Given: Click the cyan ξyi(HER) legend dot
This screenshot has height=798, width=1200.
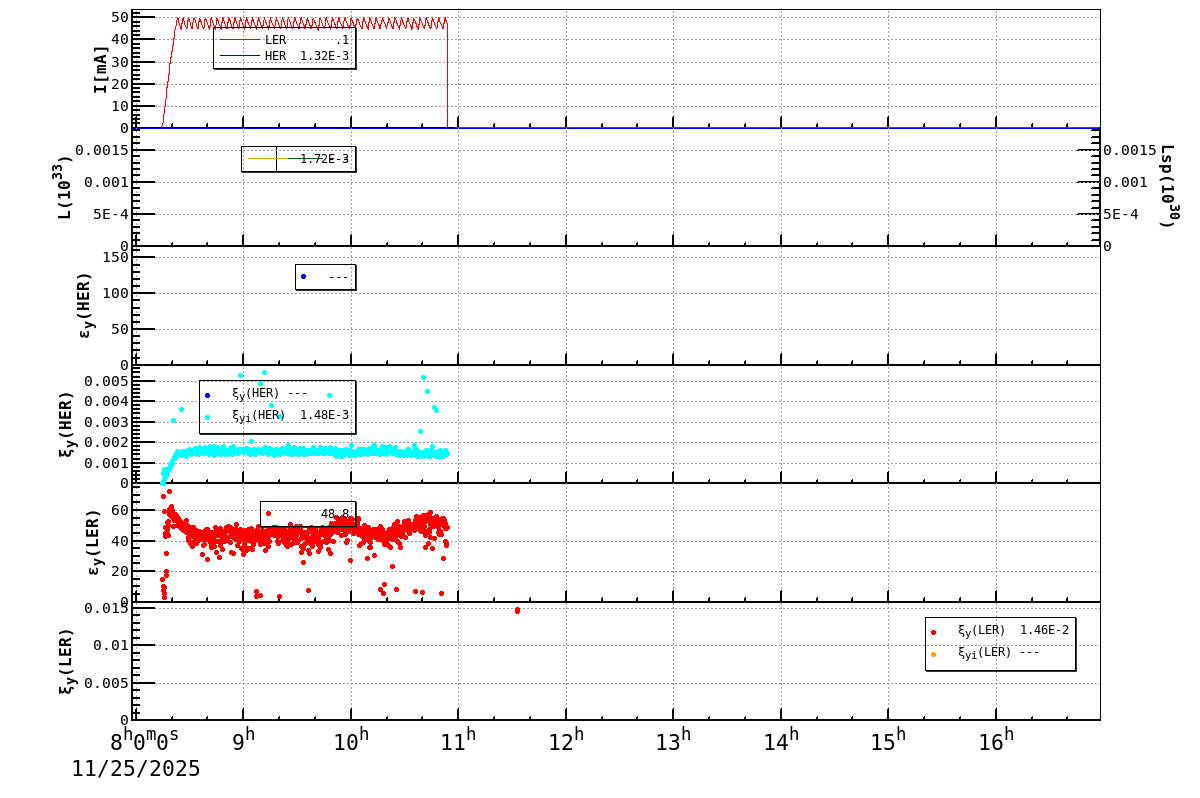Looking at the screenshot, I should coord(207,417).
